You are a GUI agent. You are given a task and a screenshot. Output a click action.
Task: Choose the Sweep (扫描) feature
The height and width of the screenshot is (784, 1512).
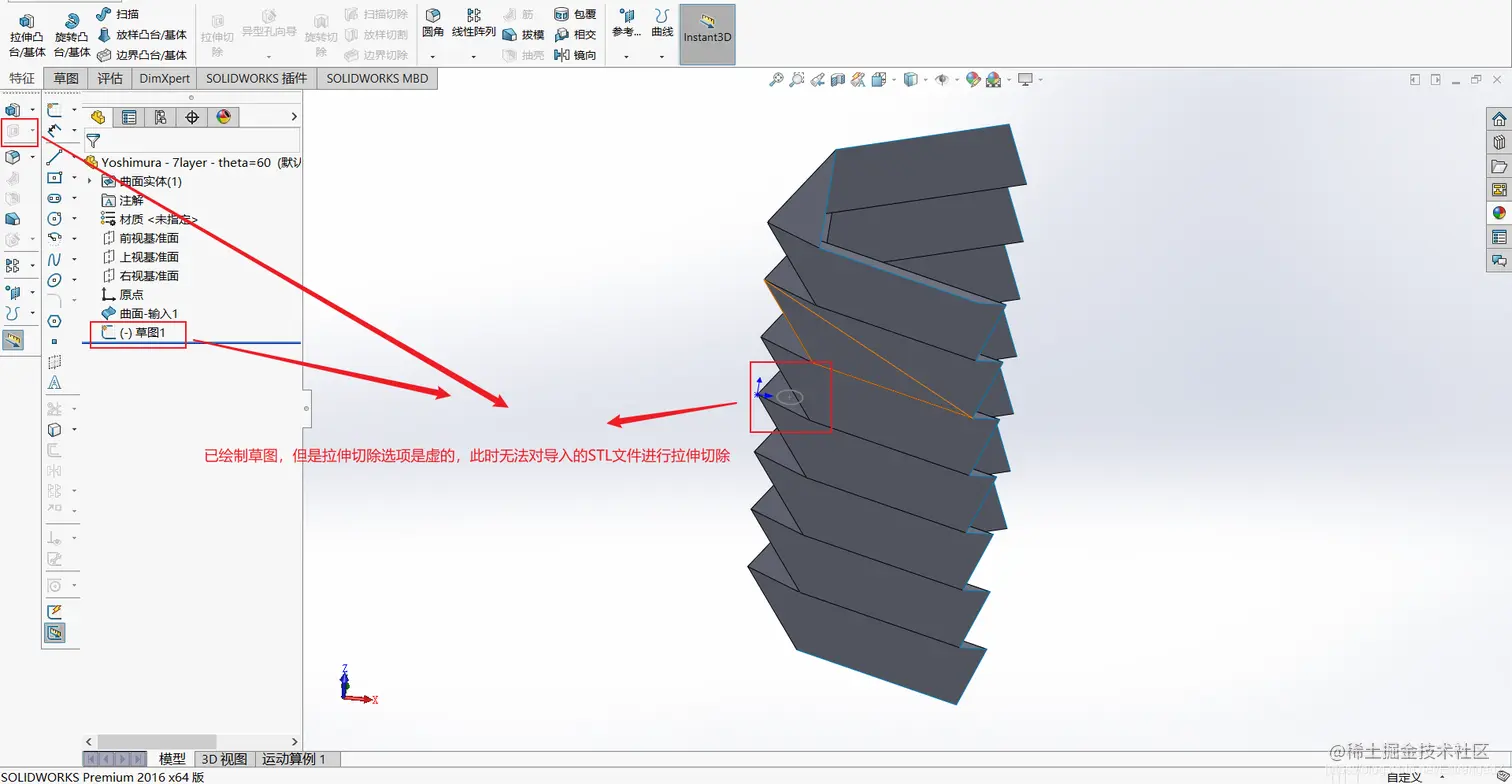point(118,14)
